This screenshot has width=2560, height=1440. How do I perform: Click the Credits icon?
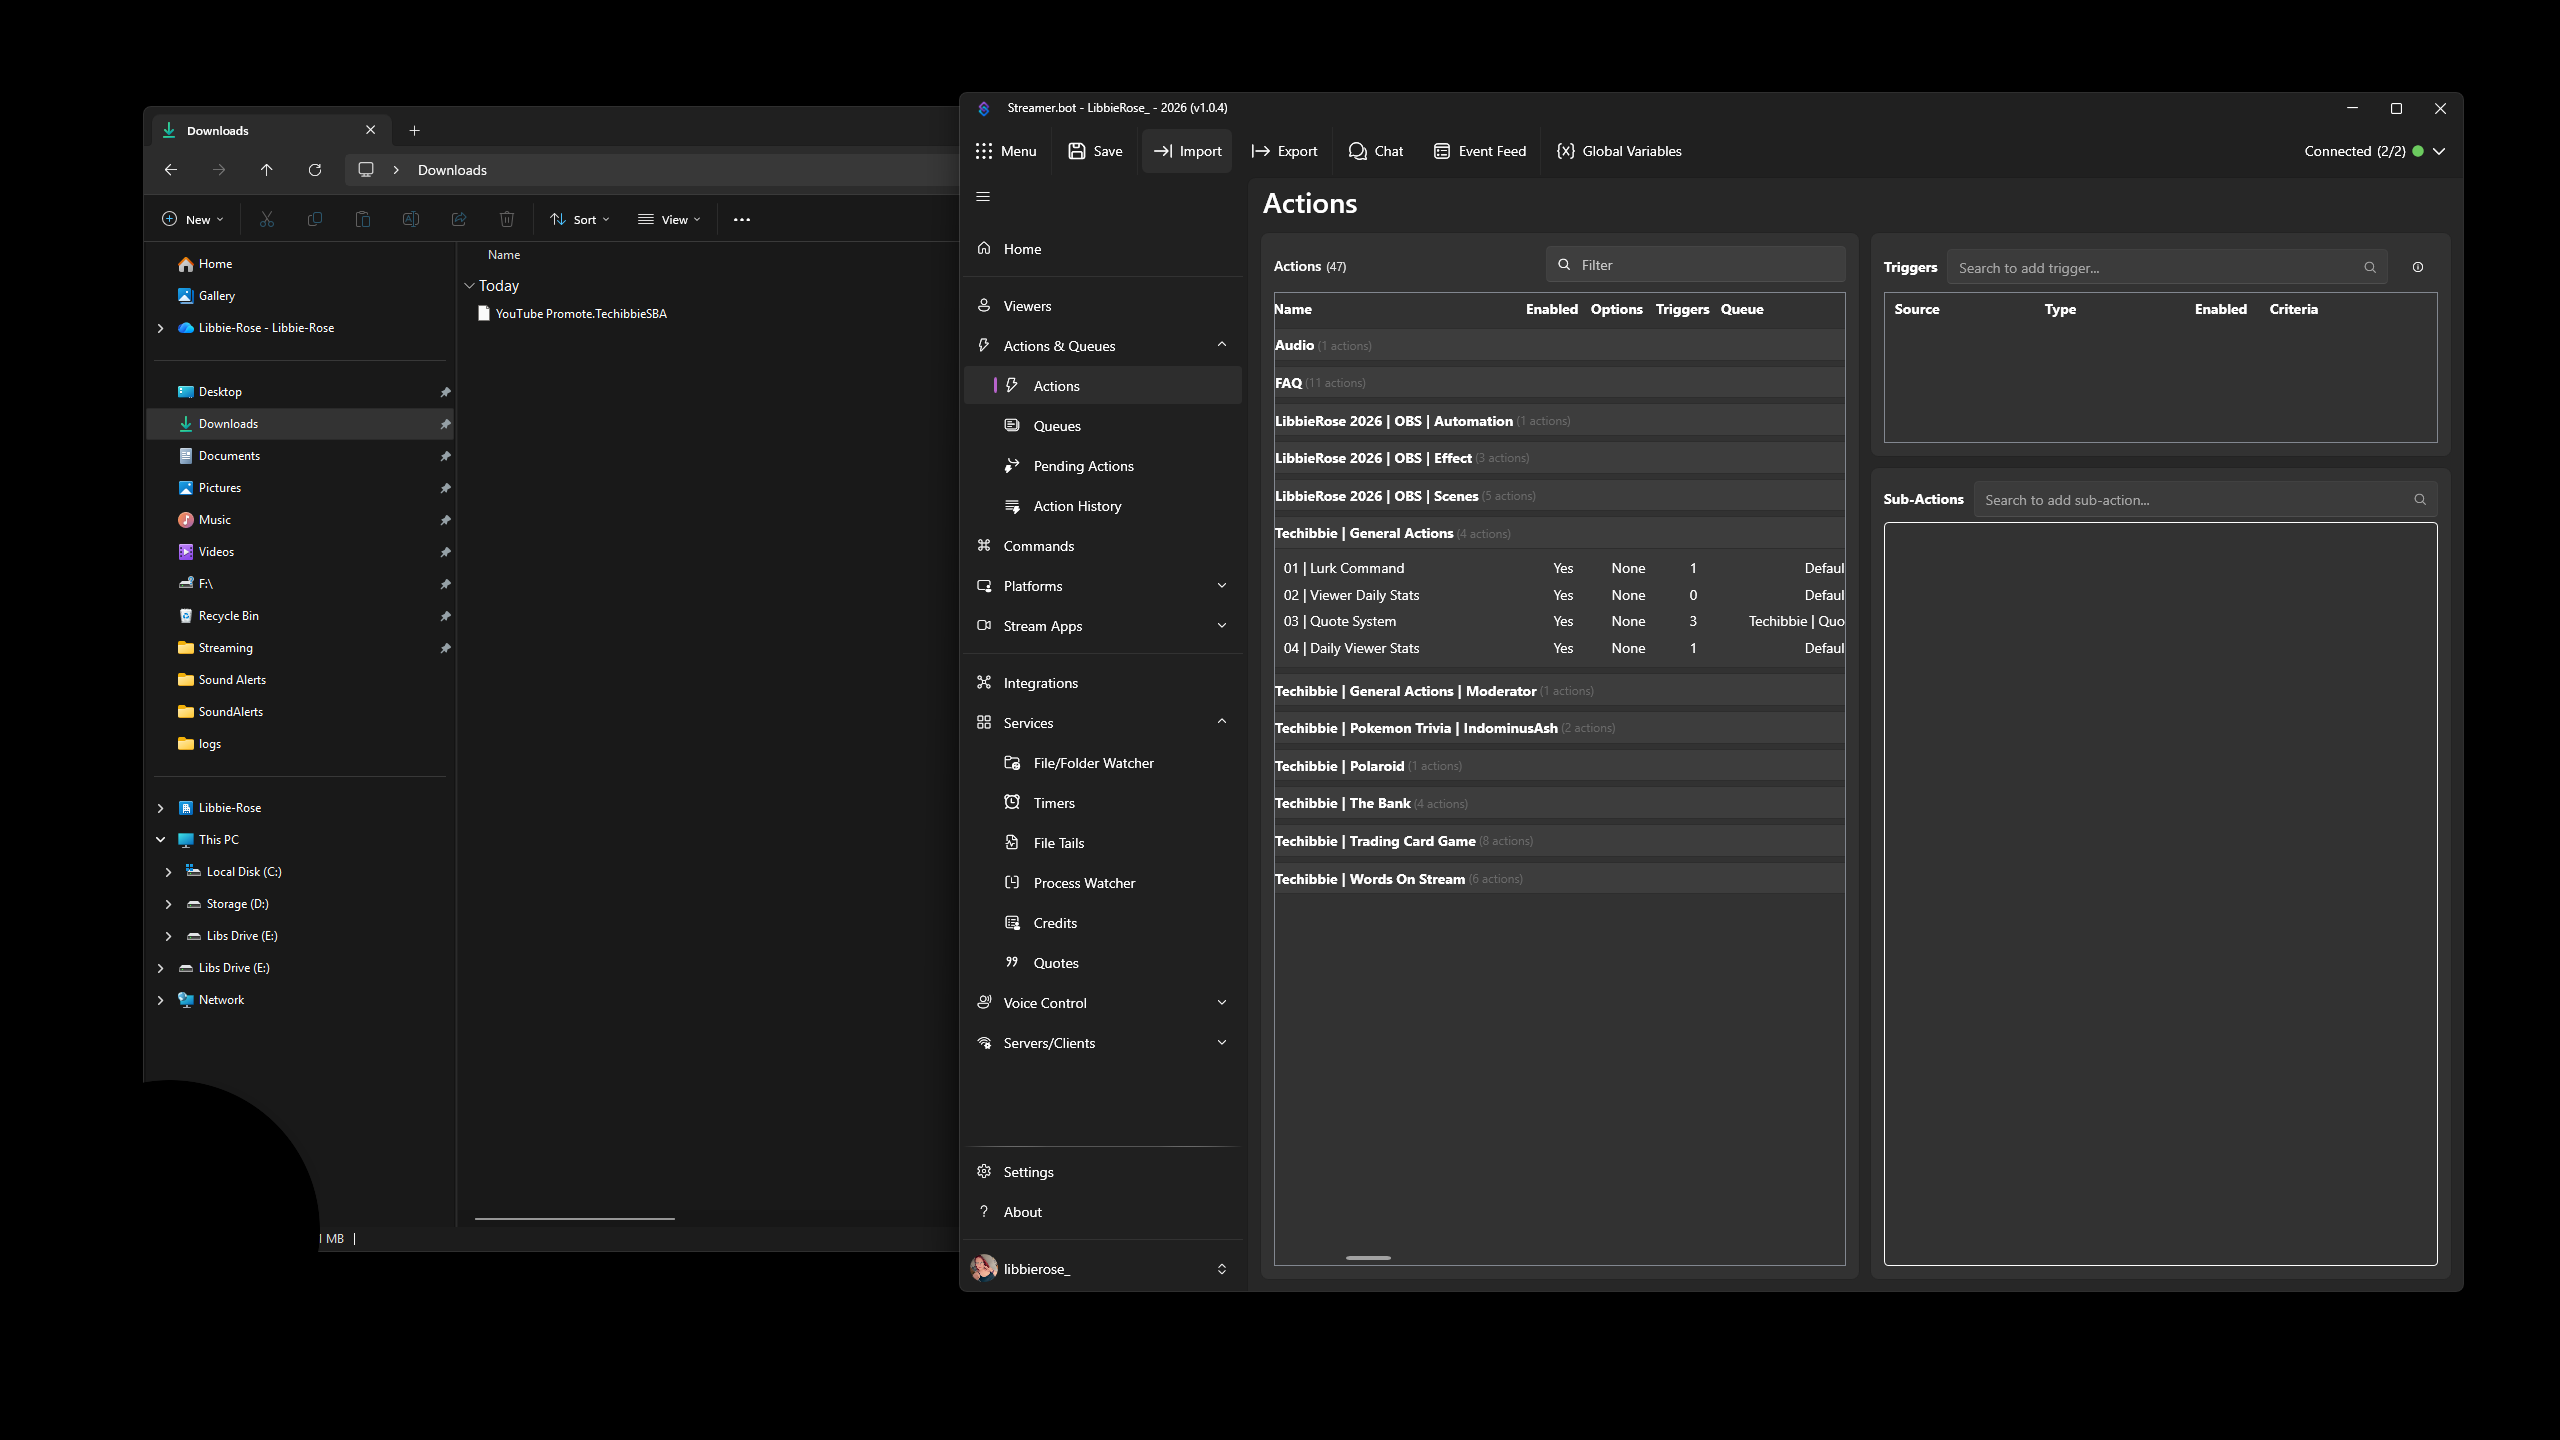(1012, 922)
